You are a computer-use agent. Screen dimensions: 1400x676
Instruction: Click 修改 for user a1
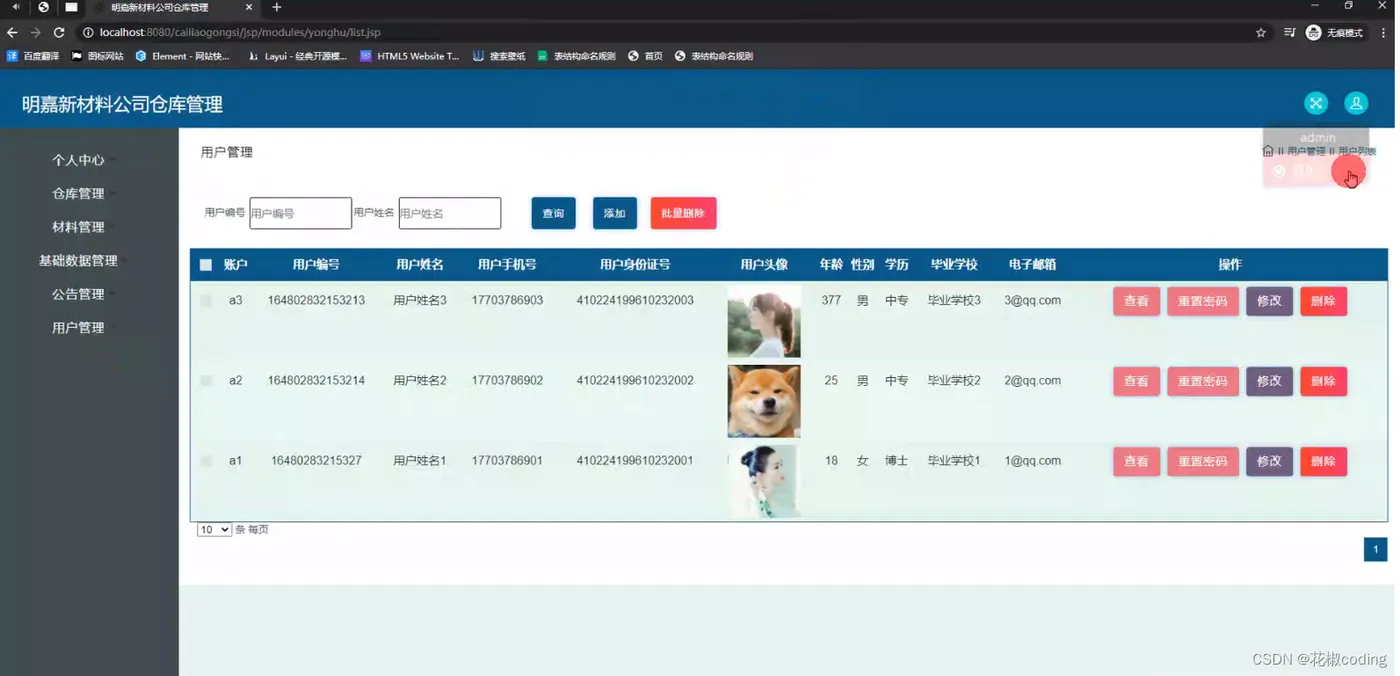click(1269, 461)
